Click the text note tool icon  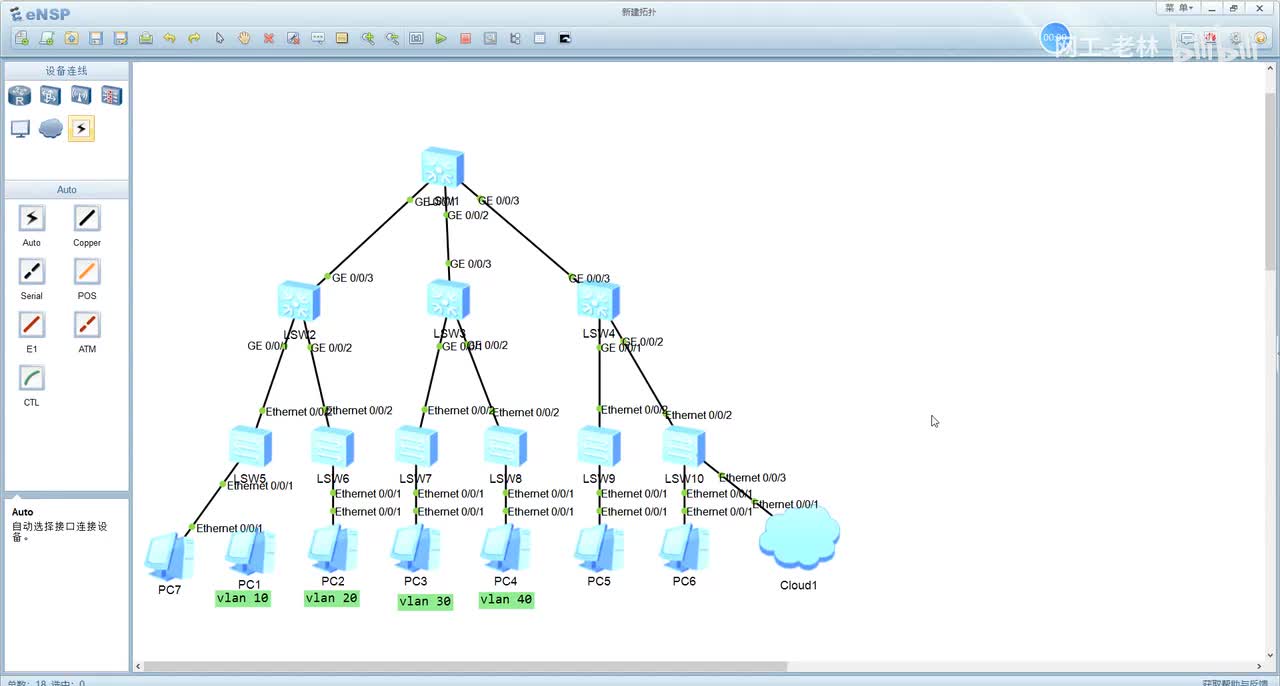[x=318, y=38]
